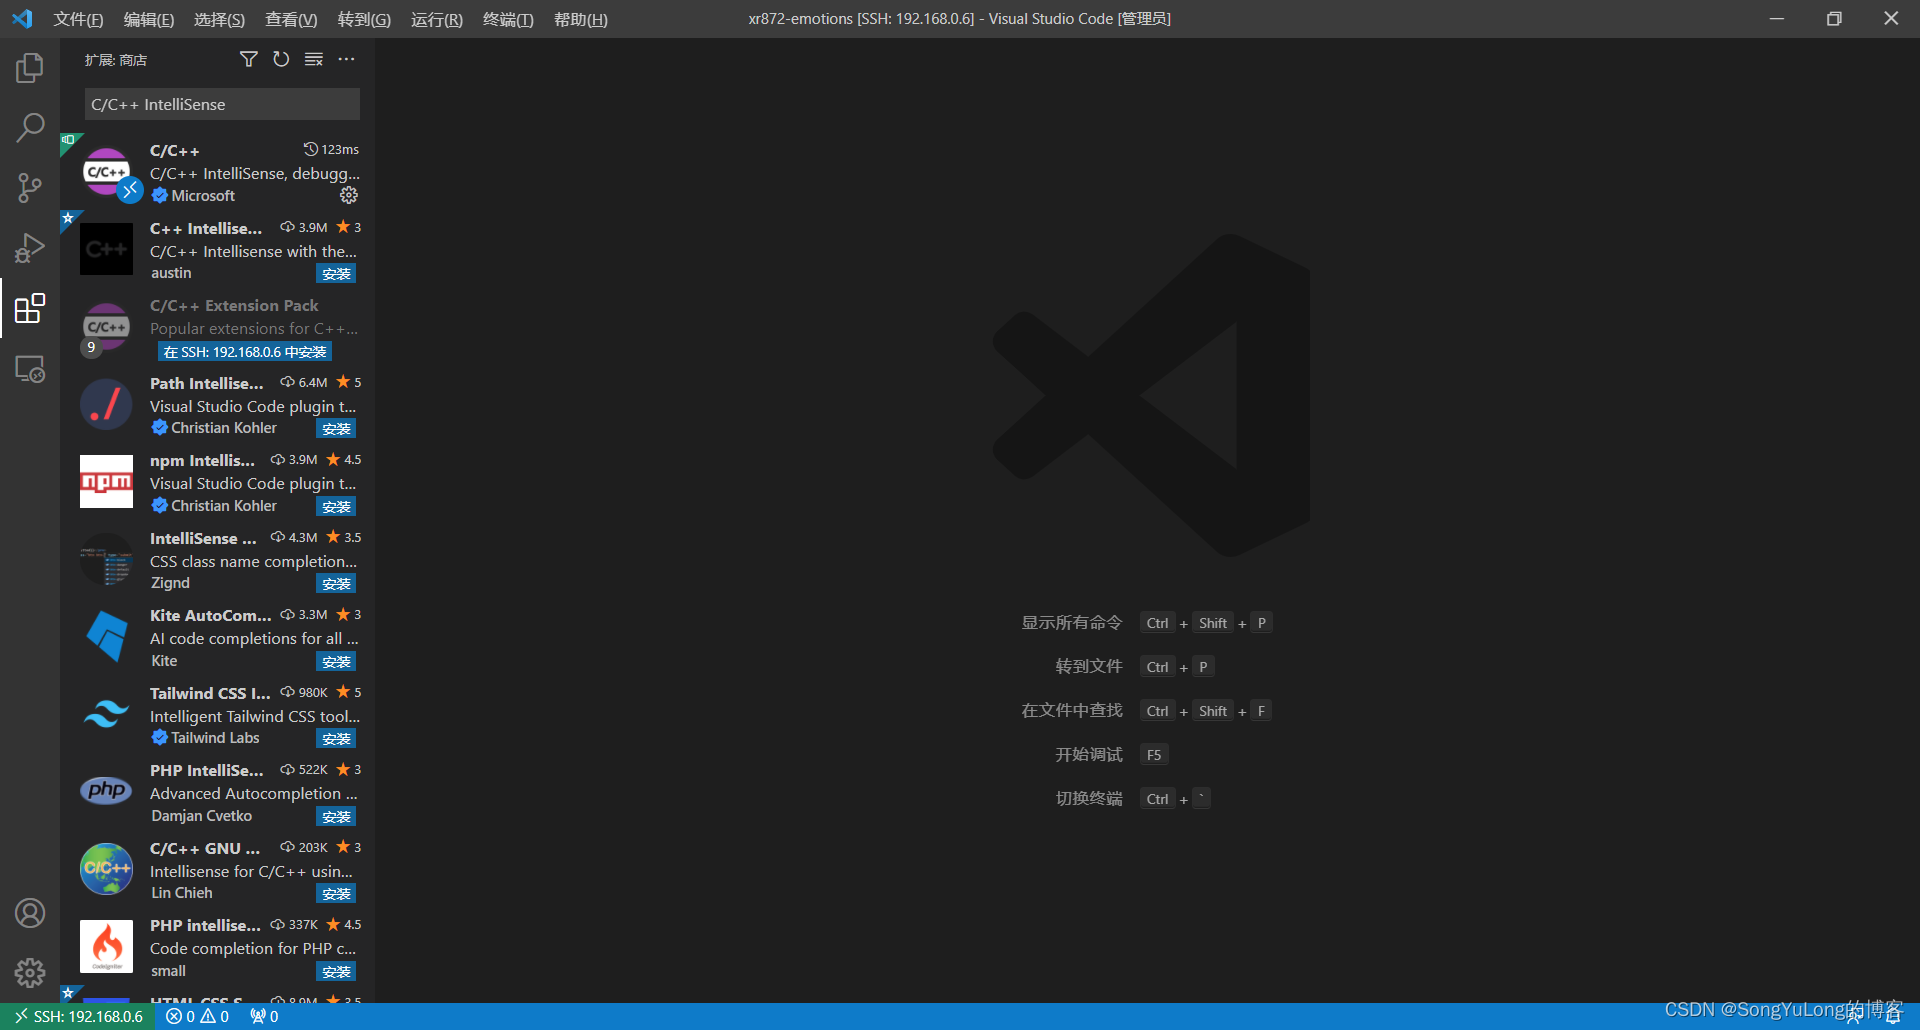Open the 帮助(H) menu
Image resolution: width=1920 pixels, height=1030 pixels.
click(580, 19)
